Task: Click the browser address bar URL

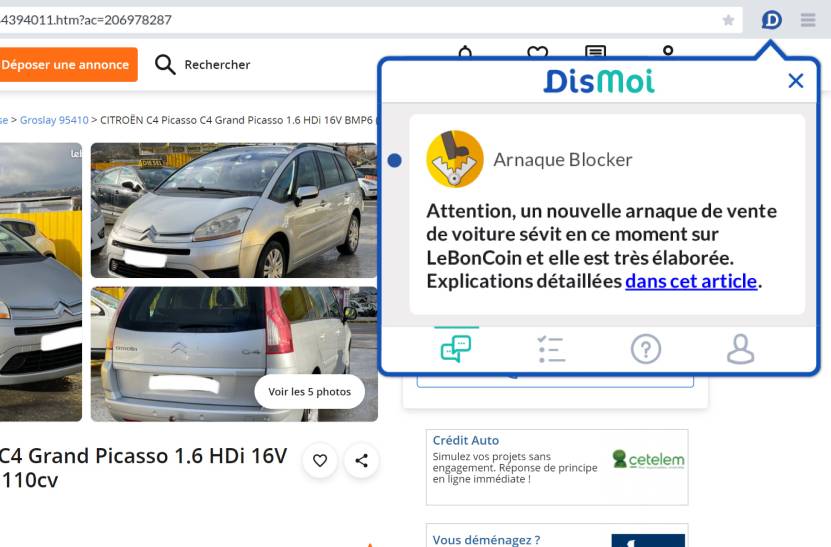Action: (x=86, y=20)
